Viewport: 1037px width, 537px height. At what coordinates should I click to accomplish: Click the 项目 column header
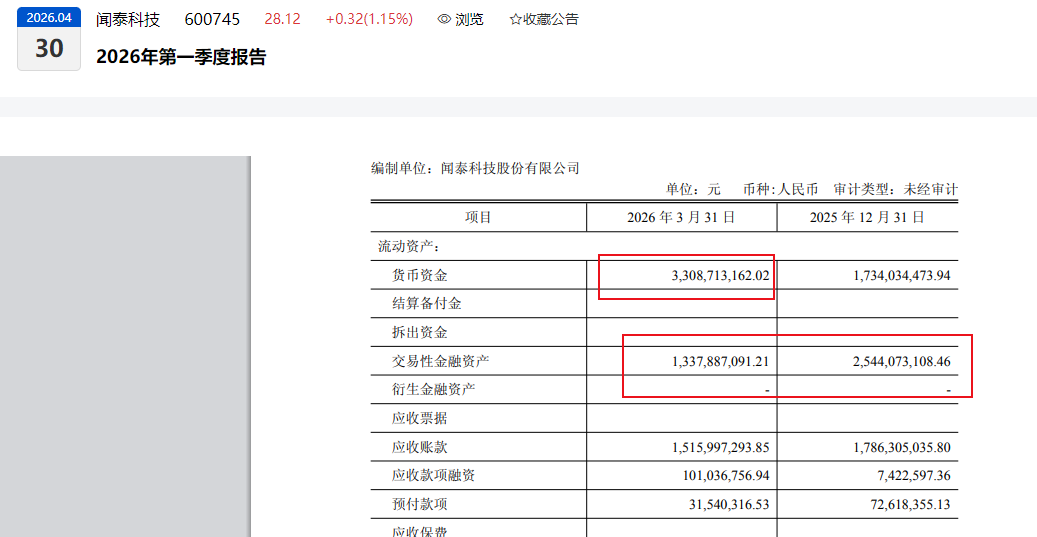pyautogui.click(x=478, y=217)
